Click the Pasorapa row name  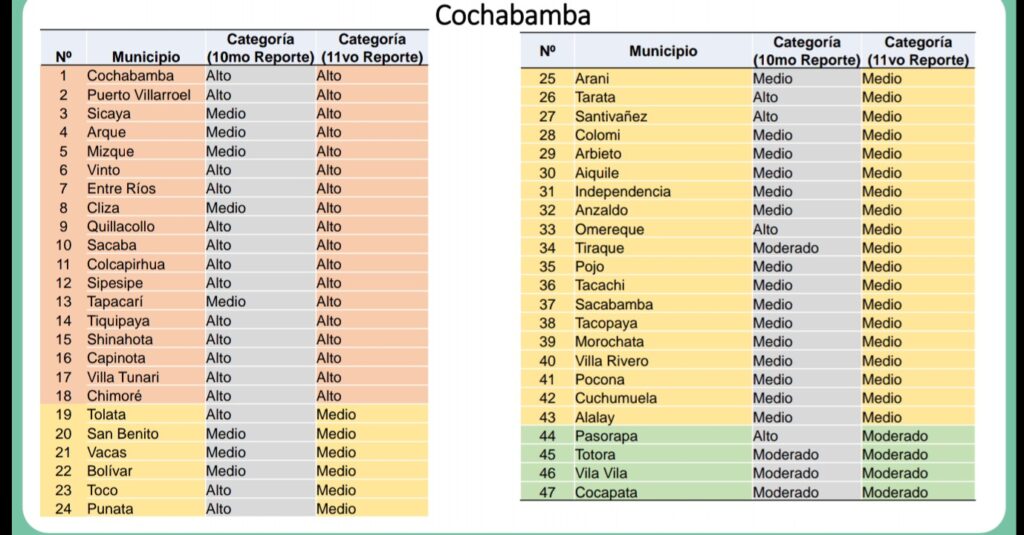click(x=605, y=436)
